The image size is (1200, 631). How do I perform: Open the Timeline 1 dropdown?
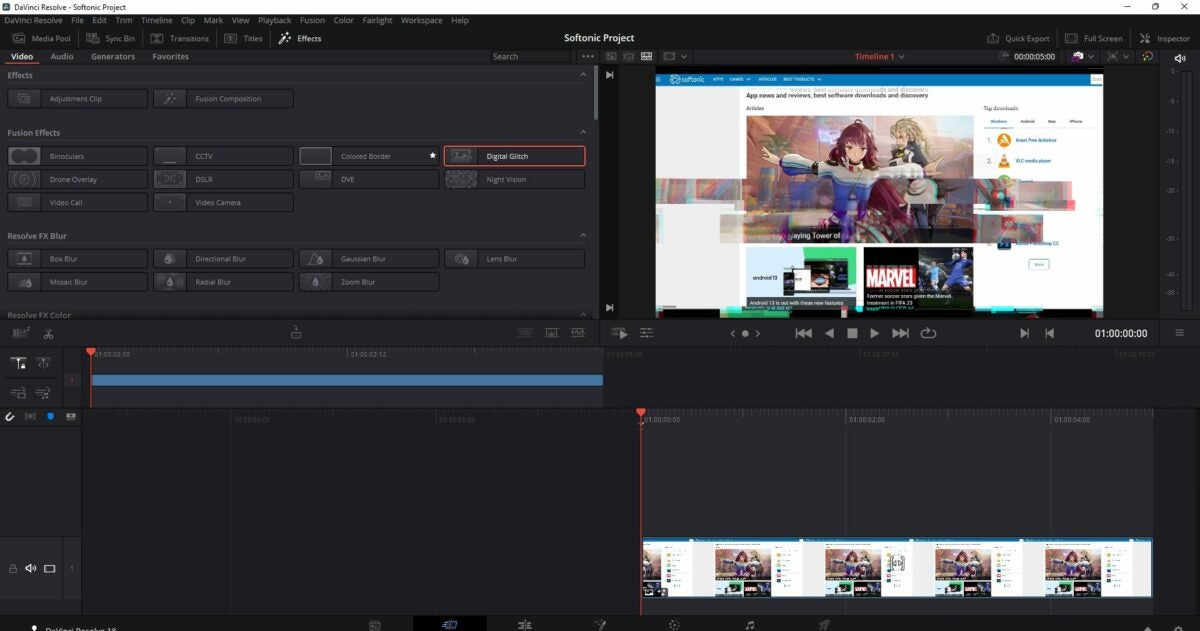879,56
